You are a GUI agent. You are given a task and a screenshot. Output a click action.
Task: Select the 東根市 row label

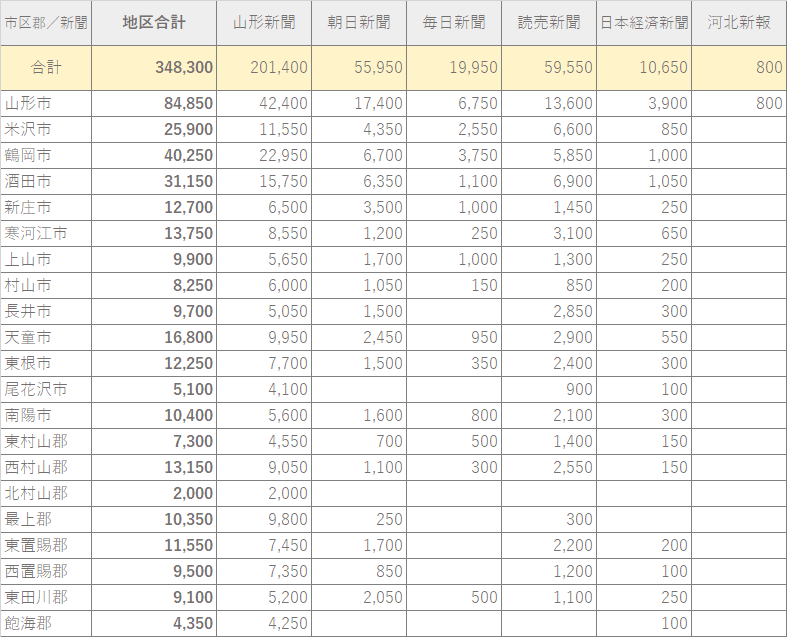46,363
